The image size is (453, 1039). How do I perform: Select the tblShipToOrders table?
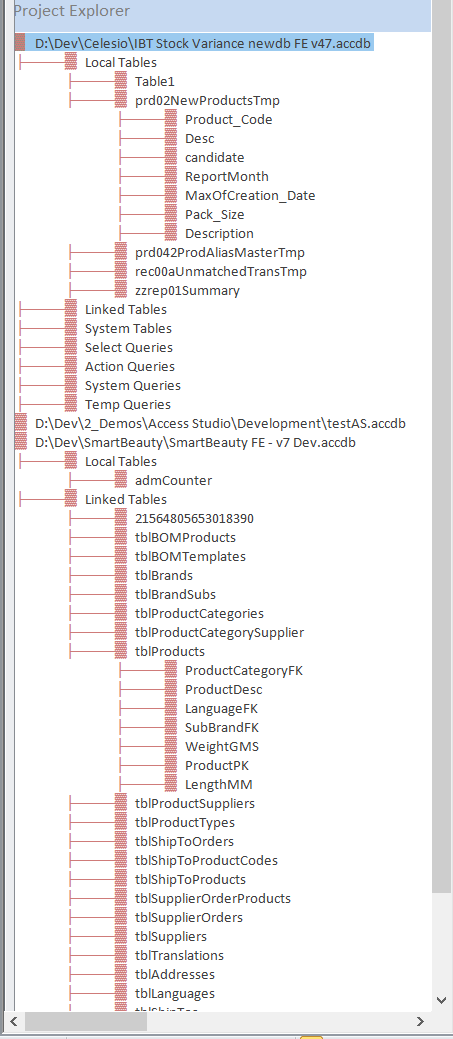click(184, 842)
